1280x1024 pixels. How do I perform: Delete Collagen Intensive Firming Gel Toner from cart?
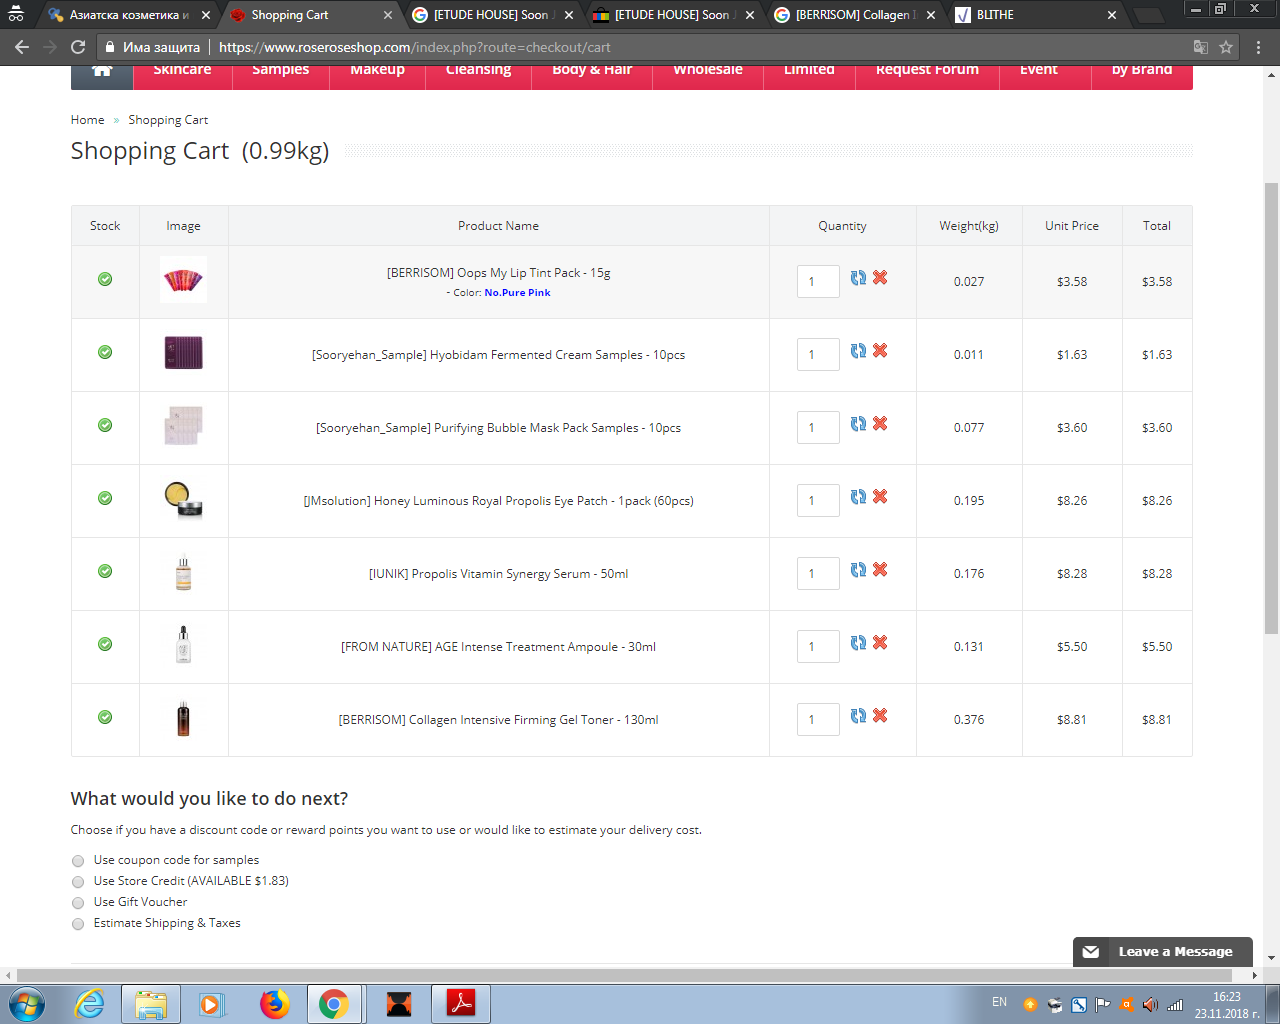click(880, 716)
